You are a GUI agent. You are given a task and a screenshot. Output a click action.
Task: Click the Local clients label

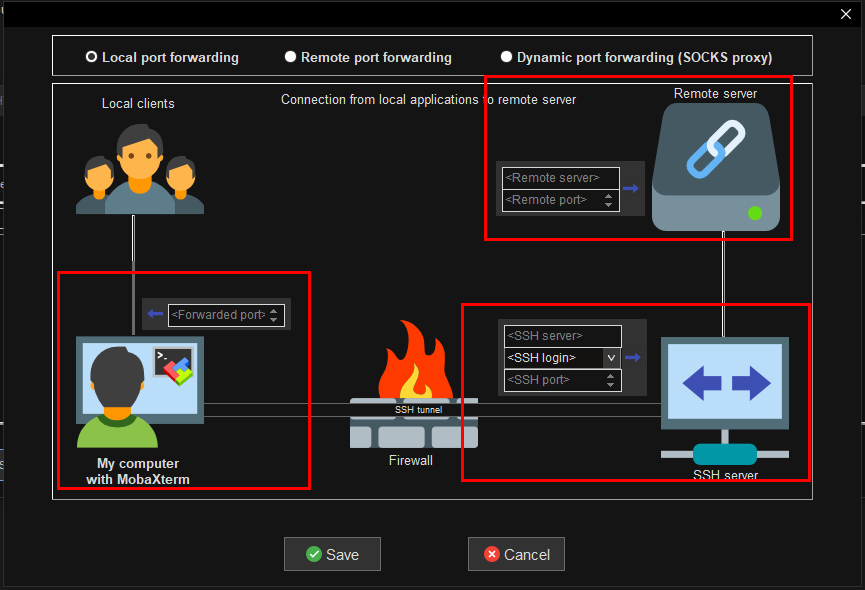tap(138, 104)
